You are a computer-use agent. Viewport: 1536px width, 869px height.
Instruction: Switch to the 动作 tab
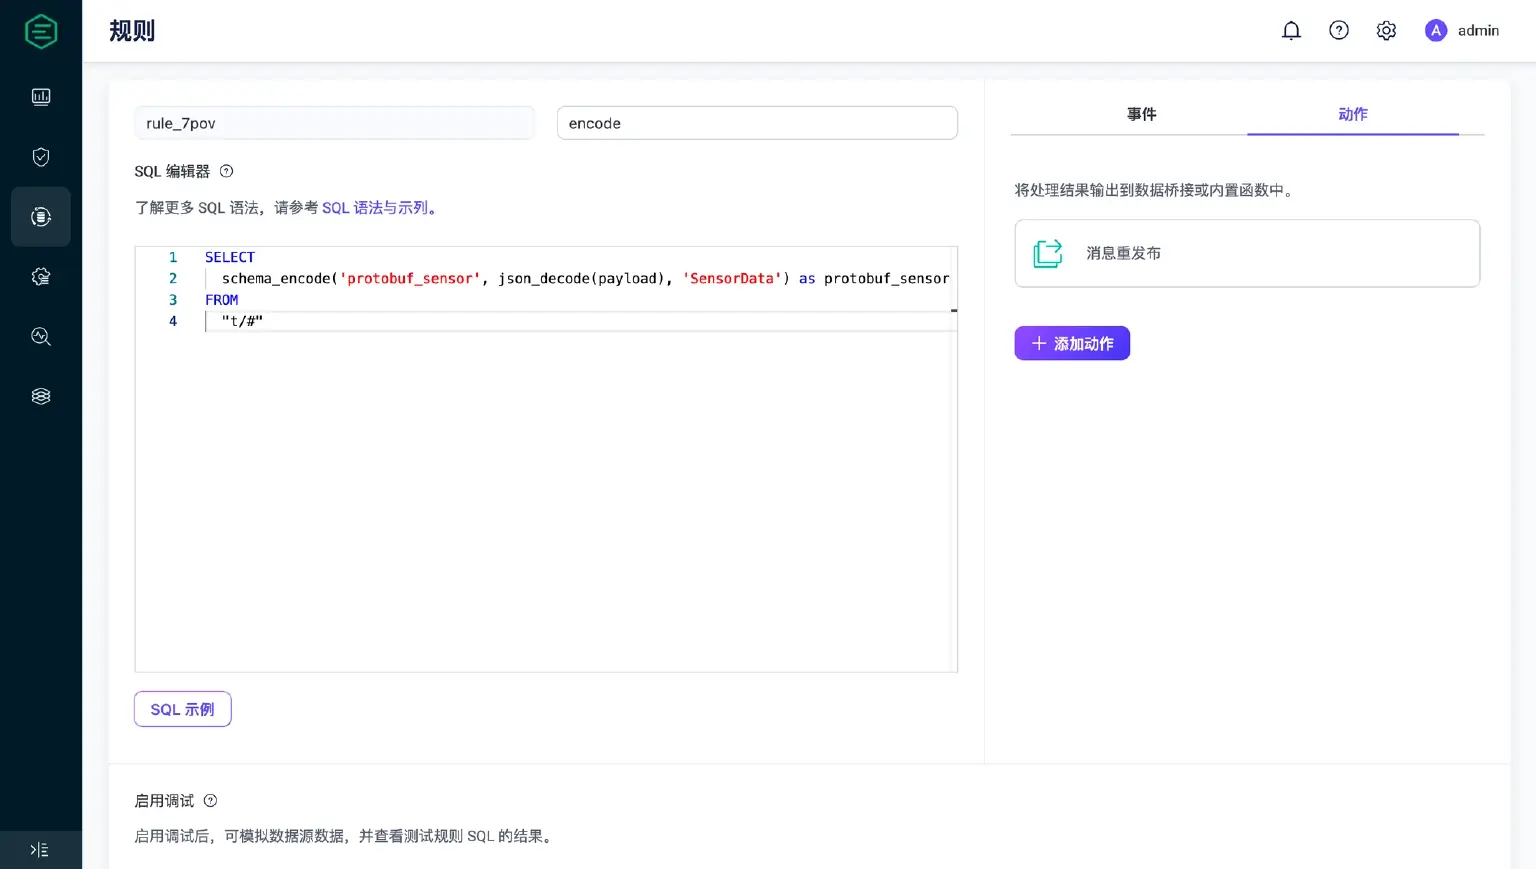[1352, 114]
